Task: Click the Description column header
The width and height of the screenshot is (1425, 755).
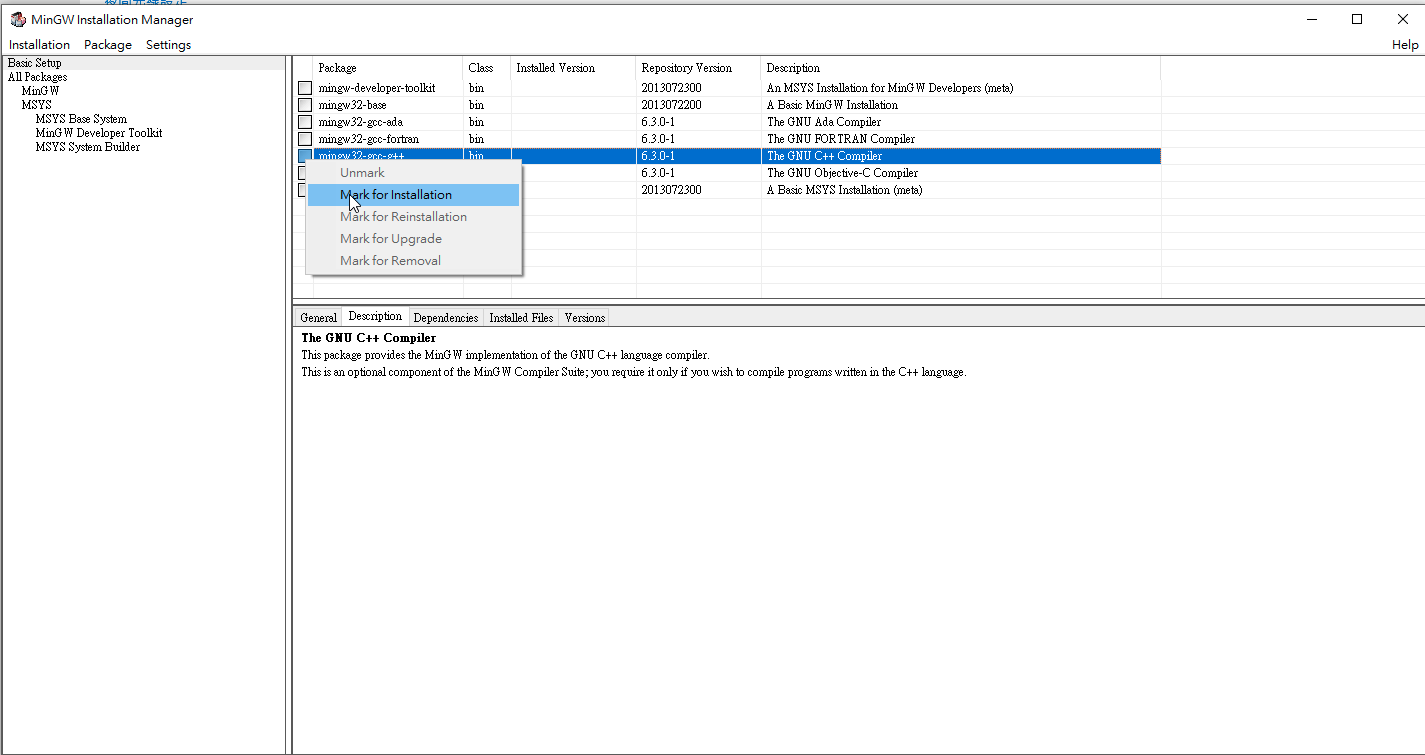Action: pos(961,68)
